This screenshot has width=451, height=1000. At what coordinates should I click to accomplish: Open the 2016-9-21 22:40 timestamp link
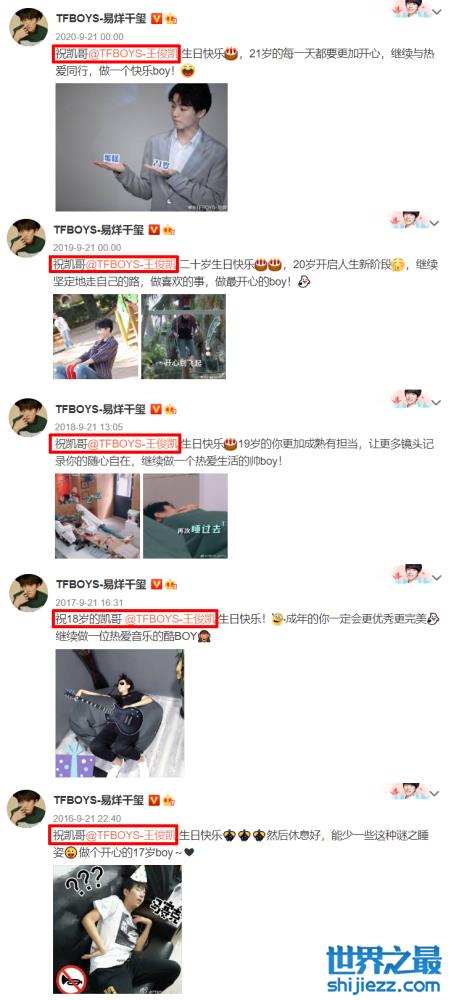(87, 818)
